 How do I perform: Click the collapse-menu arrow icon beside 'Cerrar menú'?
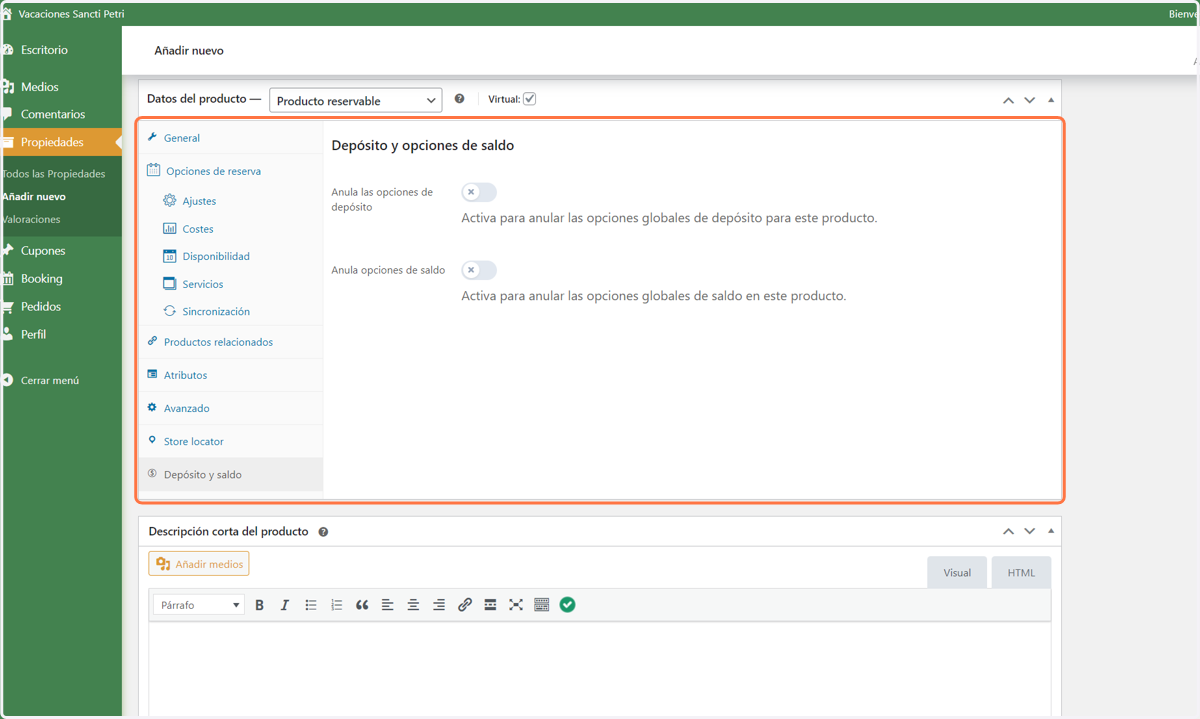7,380
